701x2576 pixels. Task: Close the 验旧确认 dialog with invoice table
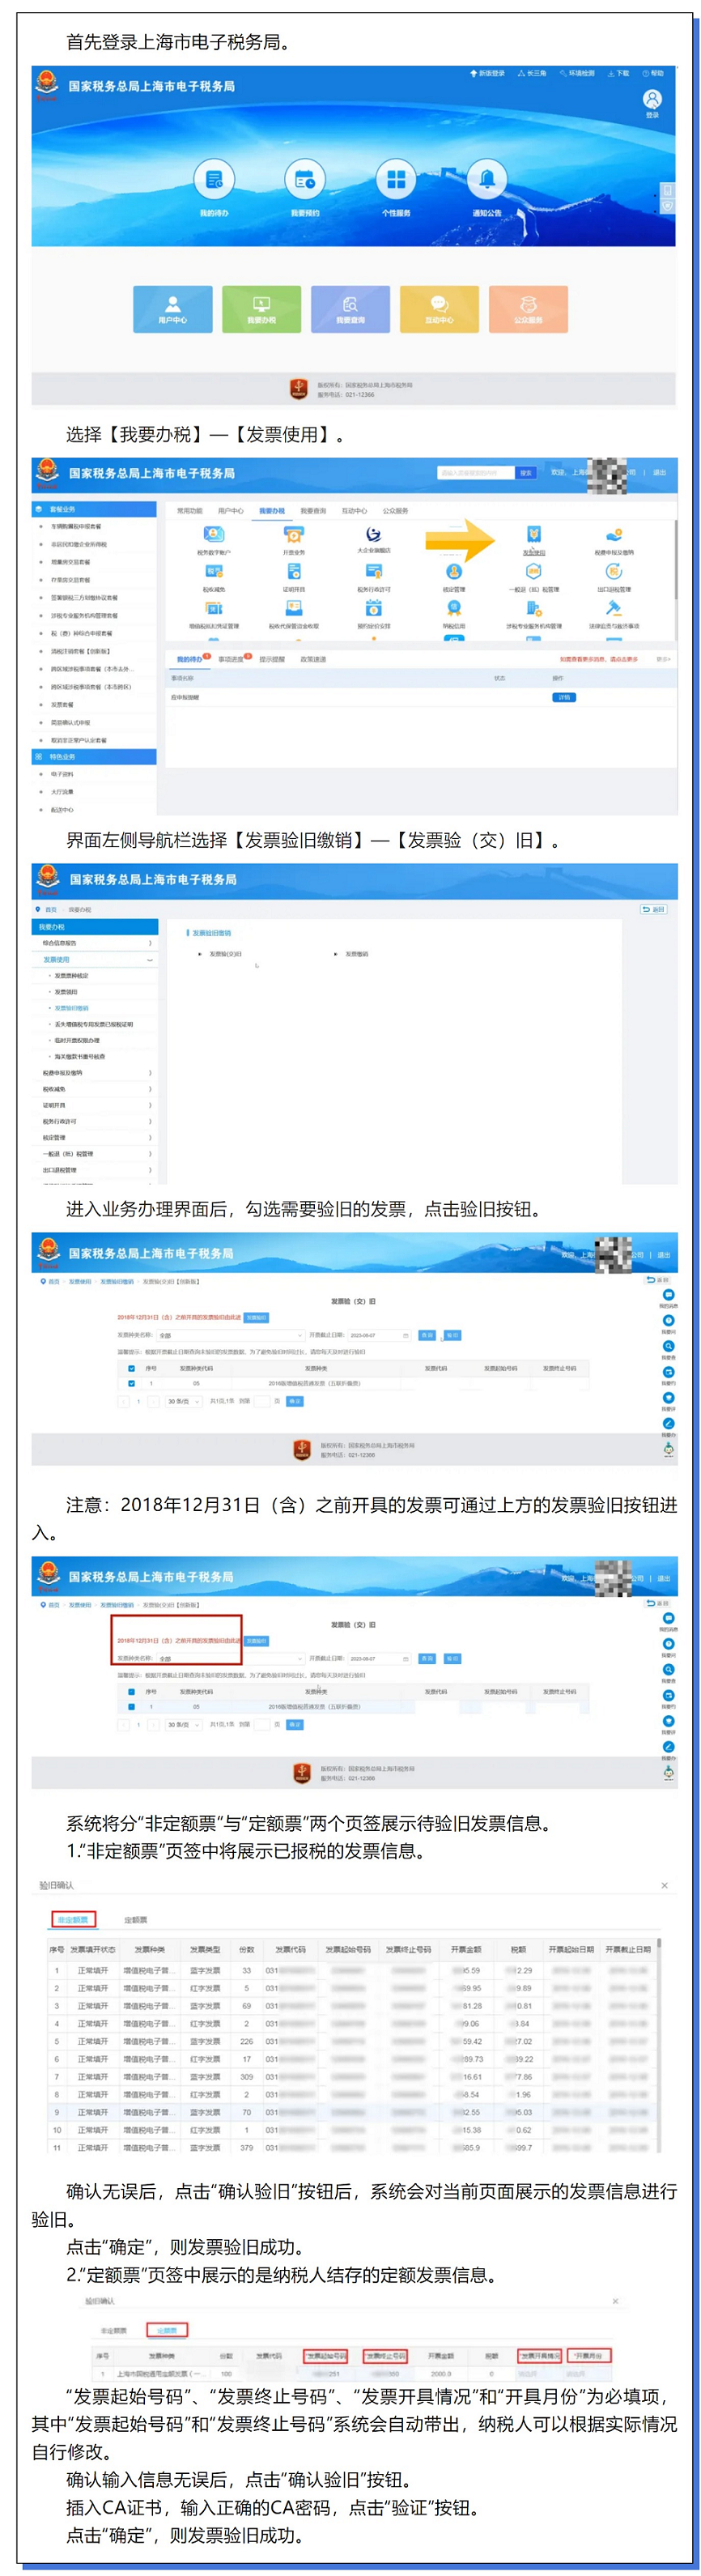(664, 1885)
